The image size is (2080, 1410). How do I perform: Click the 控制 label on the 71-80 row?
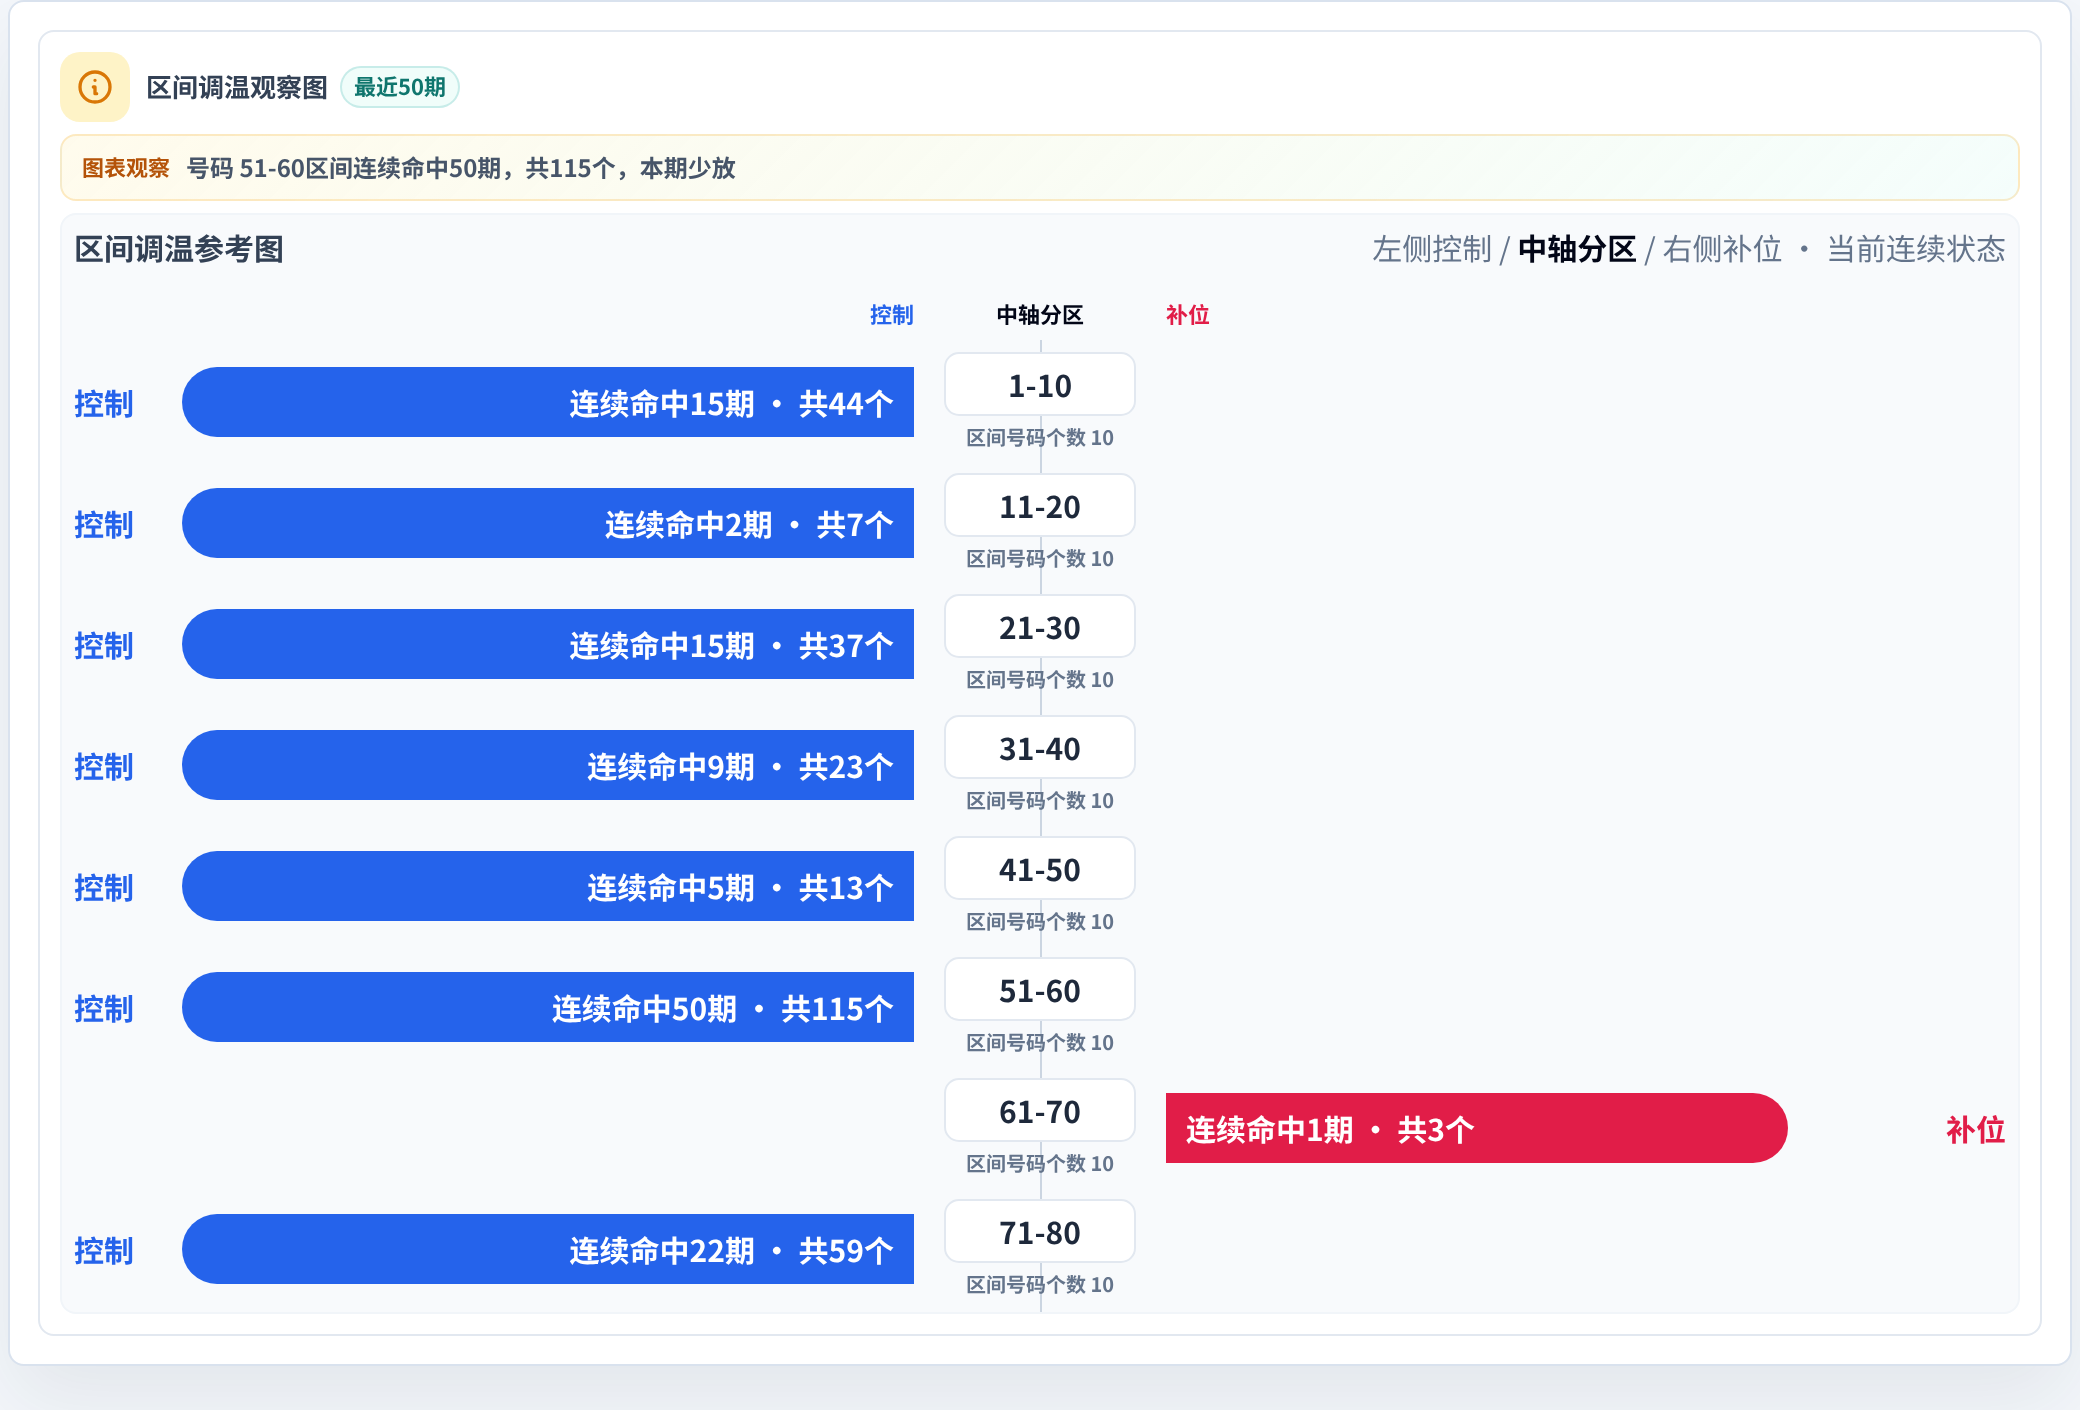pyautogui.click(x=104, y=1250)
